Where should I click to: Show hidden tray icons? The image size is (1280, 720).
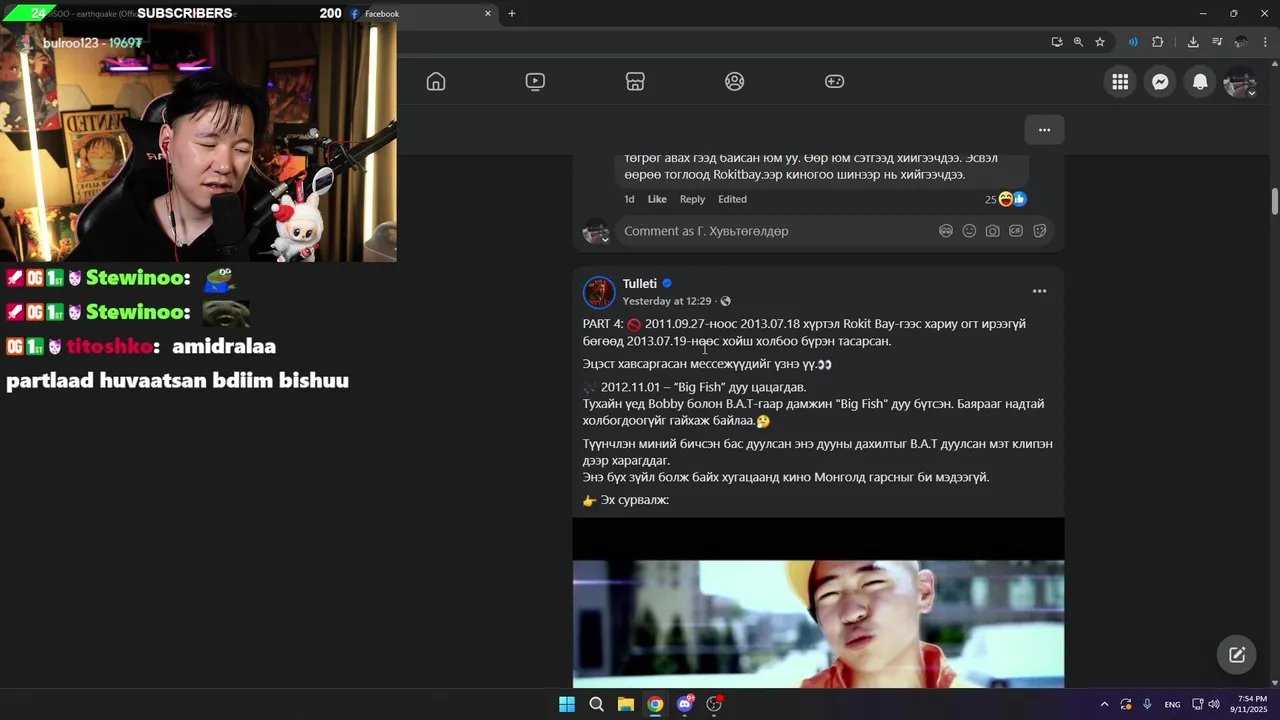[1104, 704]
